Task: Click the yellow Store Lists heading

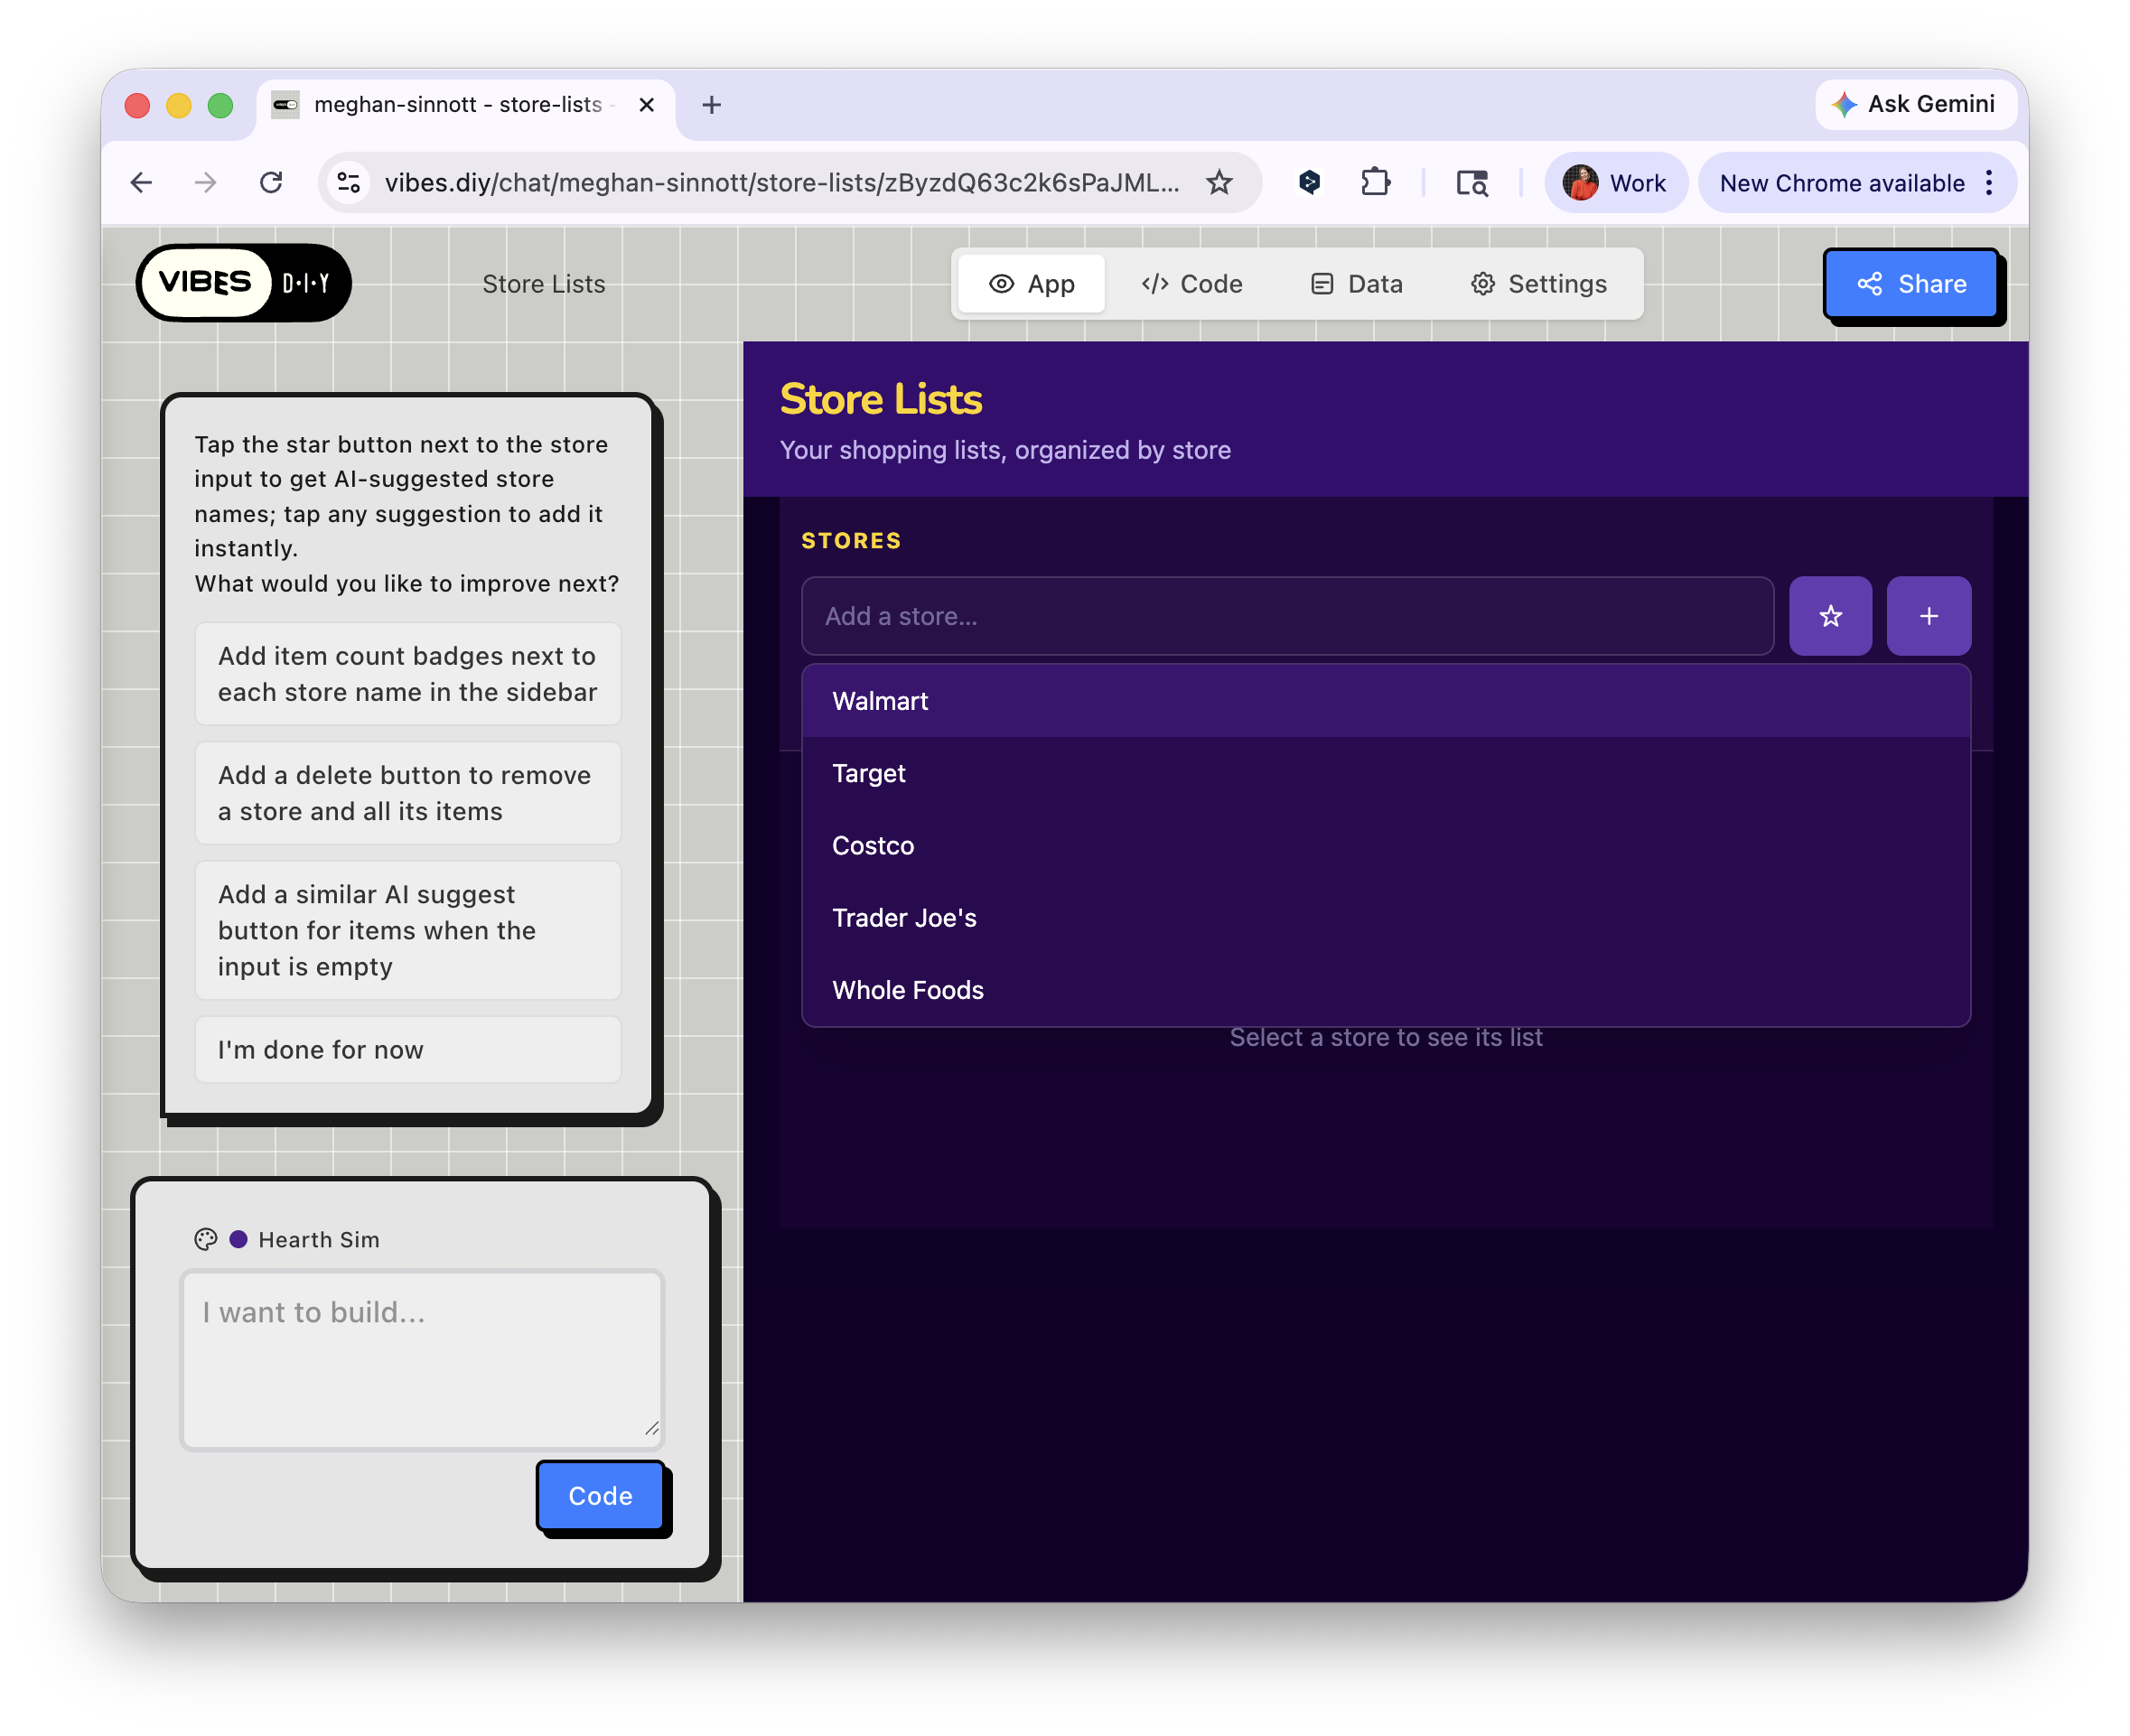Action: pos(880,399)
